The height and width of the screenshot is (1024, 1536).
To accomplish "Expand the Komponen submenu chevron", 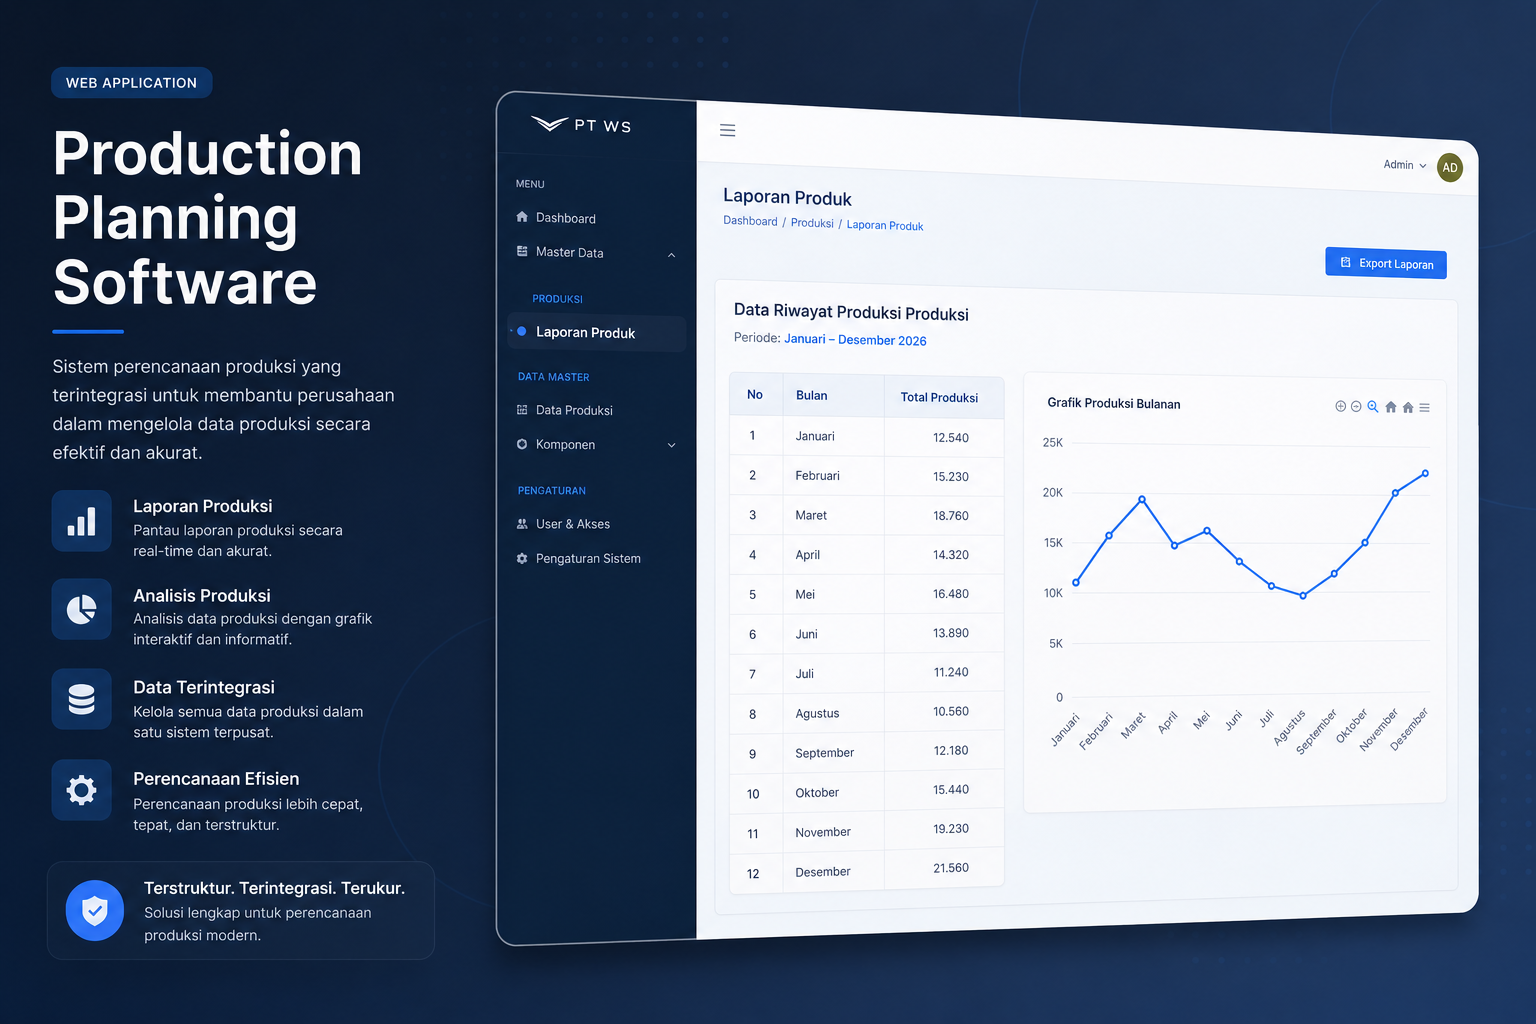I will [x=672, y=445].
